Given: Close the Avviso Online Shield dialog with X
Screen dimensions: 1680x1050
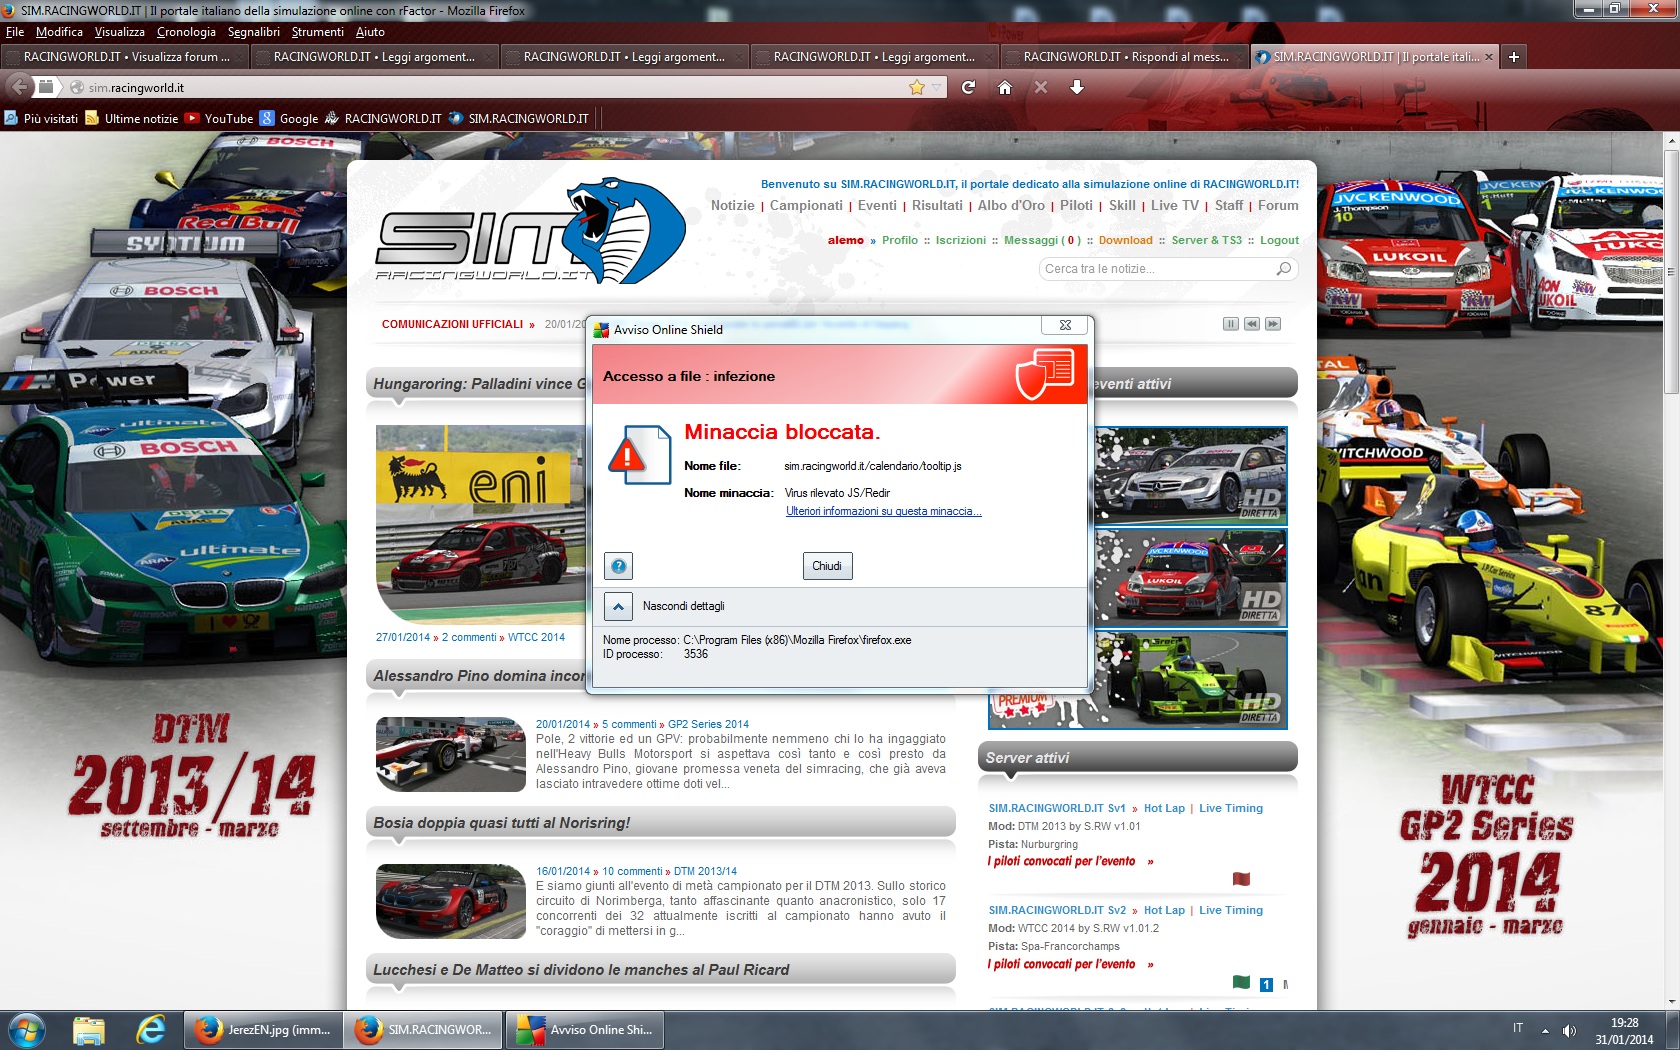Looking at the screenshot, I should coord(1065,325).
